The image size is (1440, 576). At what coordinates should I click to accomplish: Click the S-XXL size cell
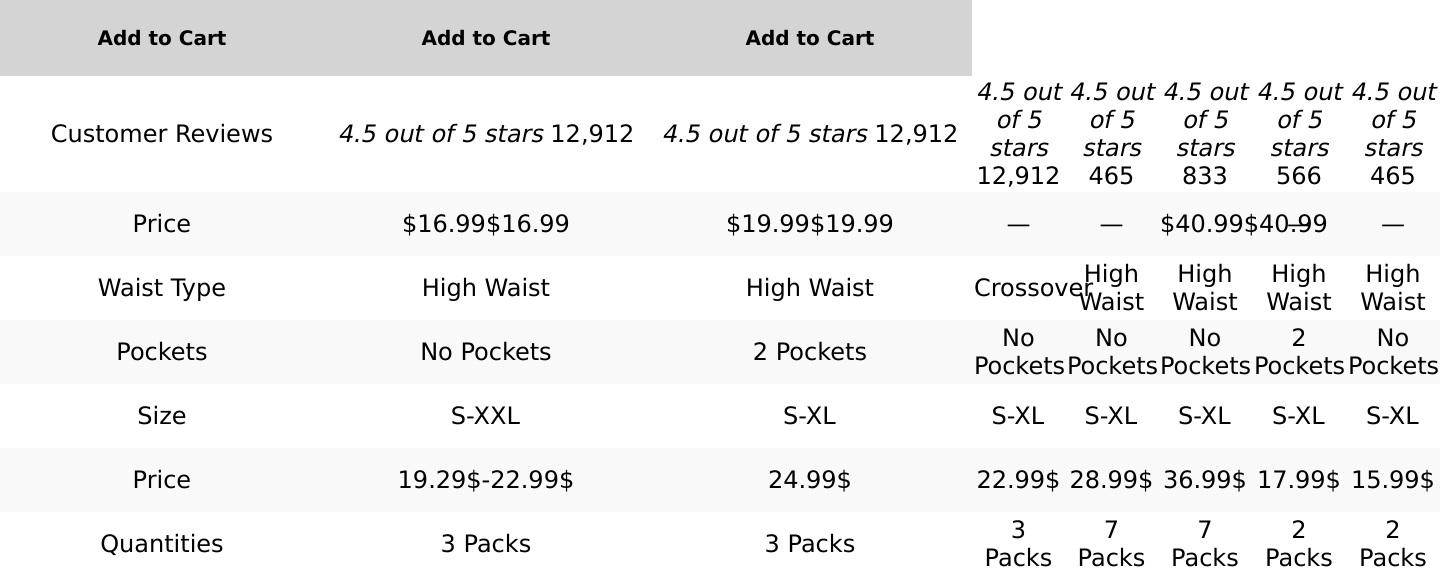[x=485, y=416]
